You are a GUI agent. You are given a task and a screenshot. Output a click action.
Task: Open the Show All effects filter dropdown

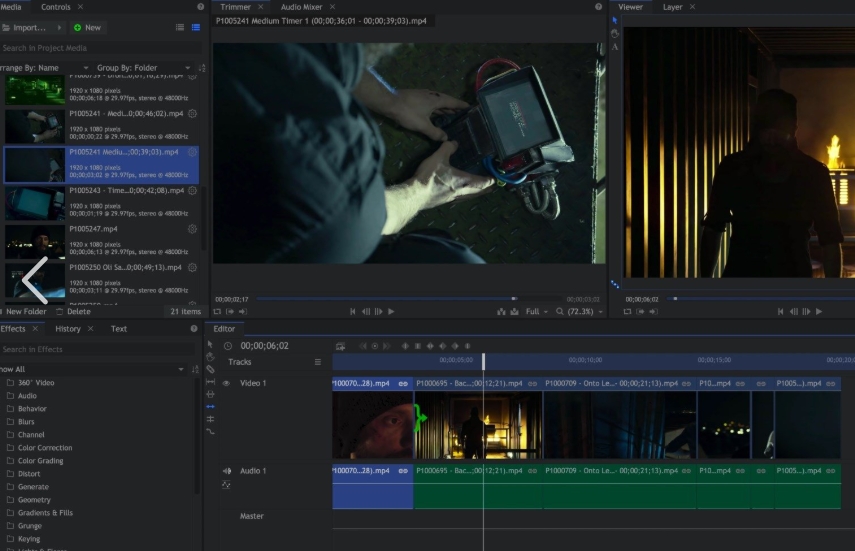pyautogui.click(x=93, y=369)
